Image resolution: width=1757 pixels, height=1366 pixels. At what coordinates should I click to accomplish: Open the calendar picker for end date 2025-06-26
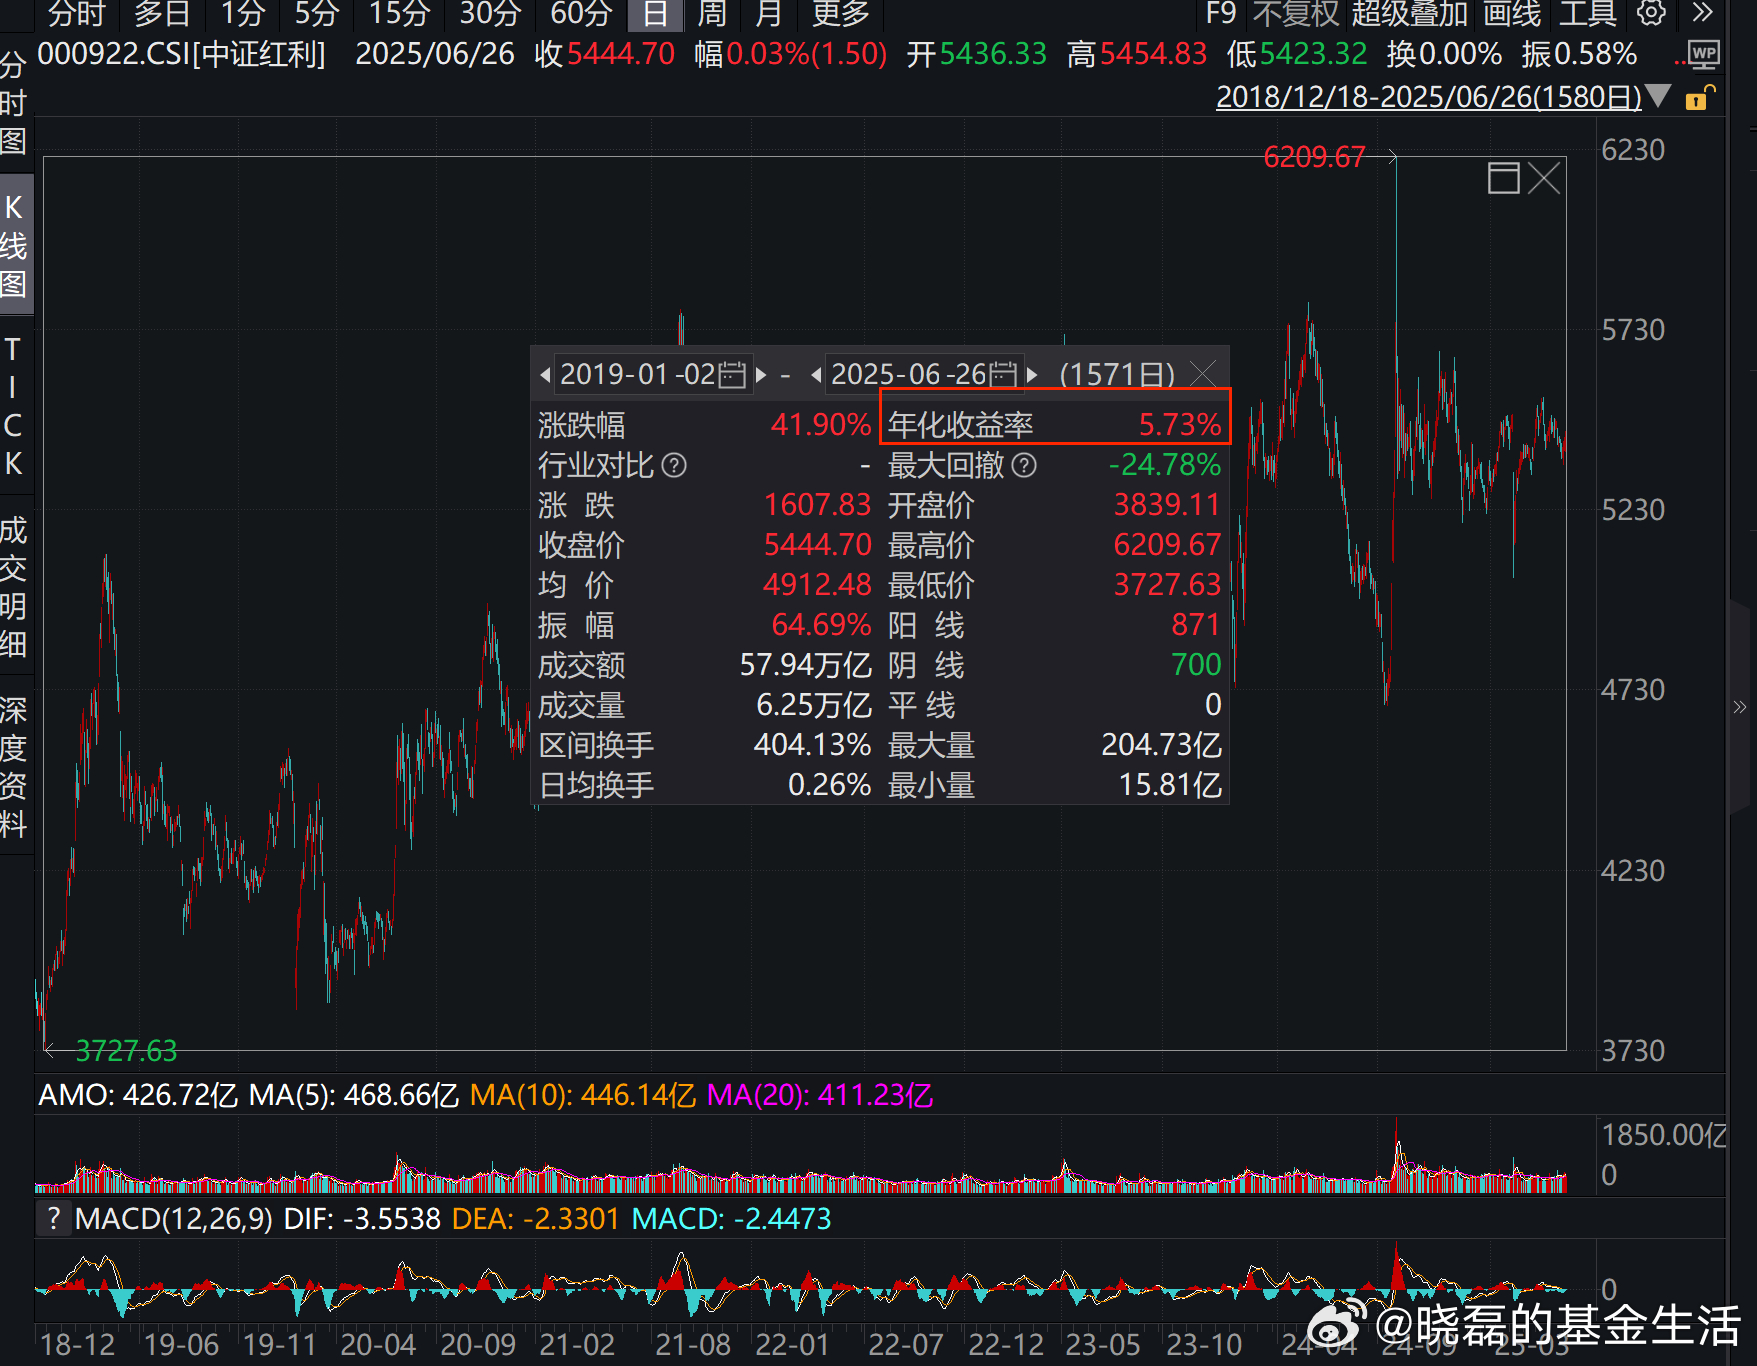[x=1002, y=375]
